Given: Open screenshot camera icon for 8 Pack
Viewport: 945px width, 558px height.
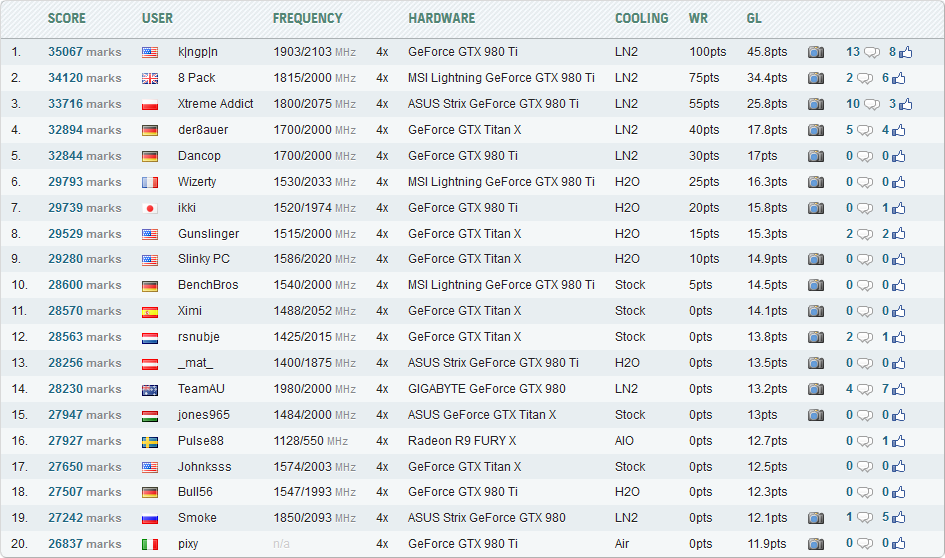Looking at the screenshot, I should pyautogui.click(x=815, y=78).
